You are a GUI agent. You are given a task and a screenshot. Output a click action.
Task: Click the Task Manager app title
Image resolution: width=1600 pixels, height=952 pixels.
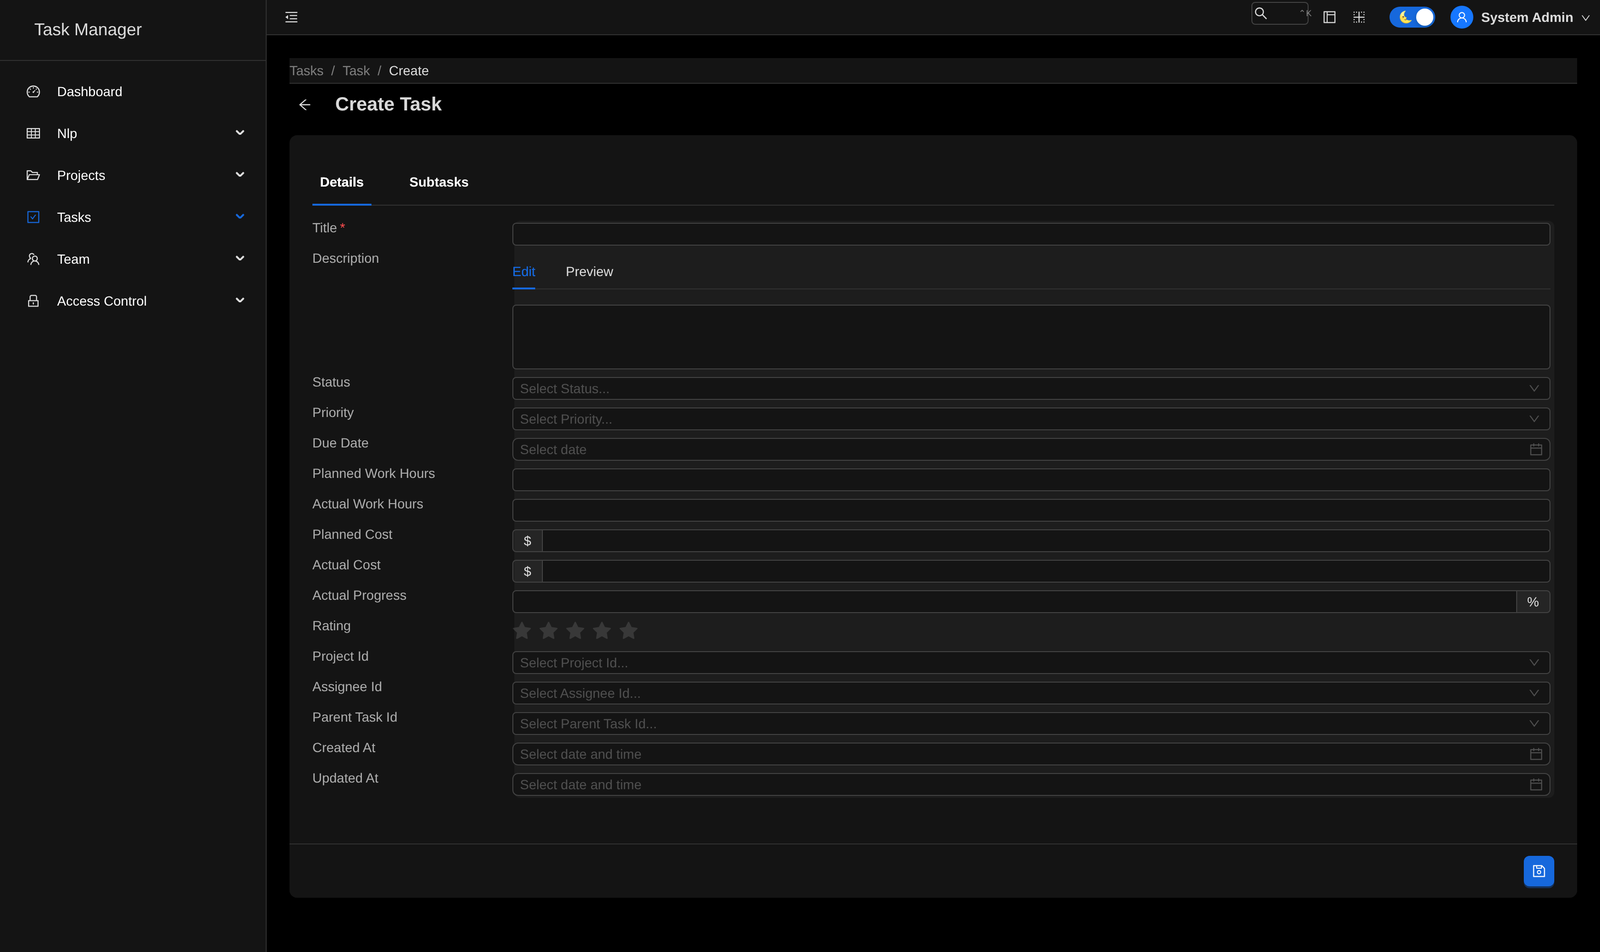88,30
